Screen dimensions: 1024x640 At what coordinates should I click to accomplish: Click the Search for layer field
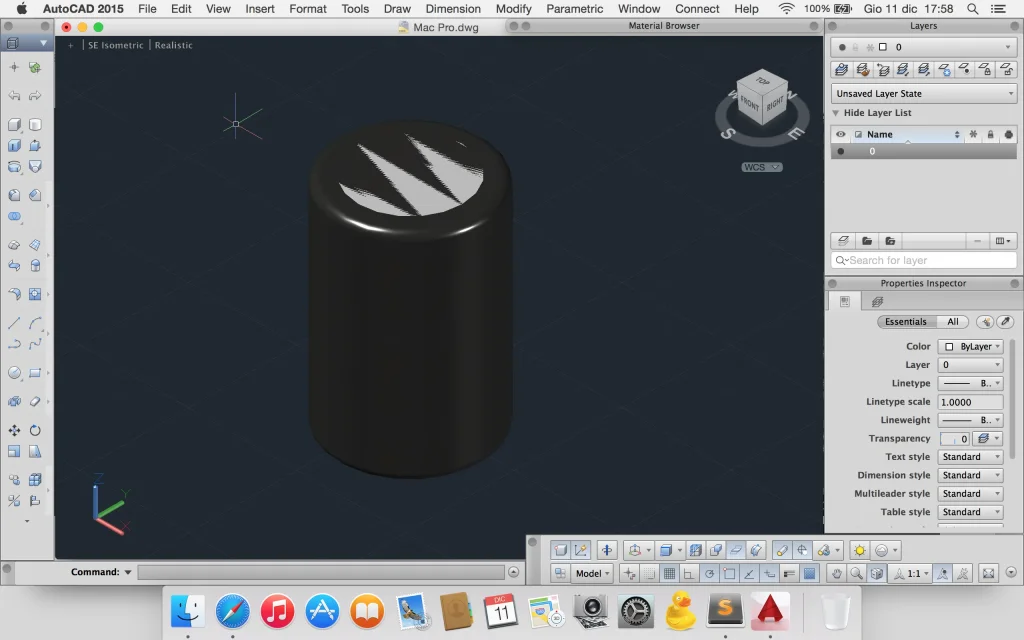923,261
